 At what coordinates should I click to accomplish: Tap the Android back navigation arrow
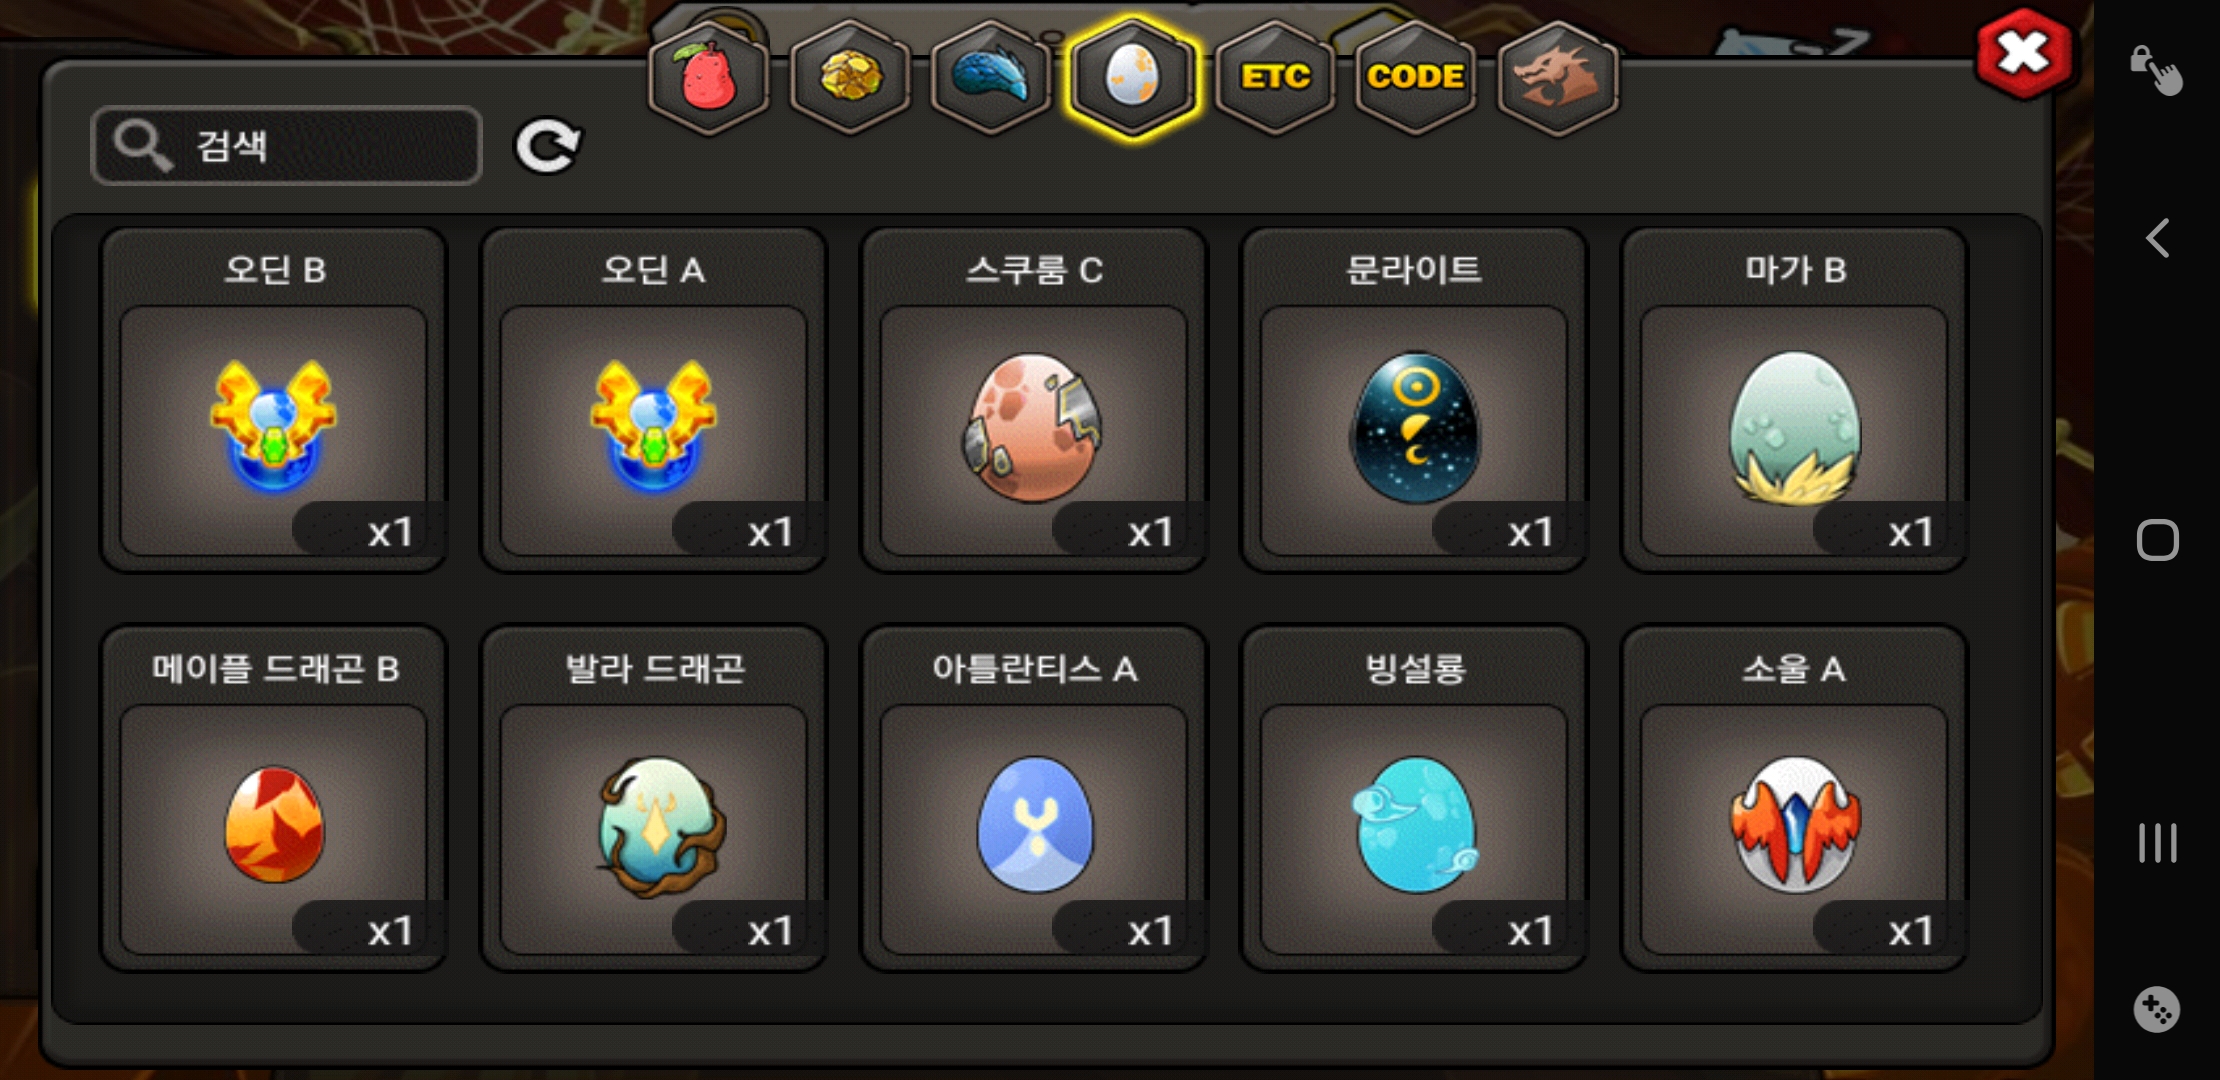click(x=2158, y=238)
